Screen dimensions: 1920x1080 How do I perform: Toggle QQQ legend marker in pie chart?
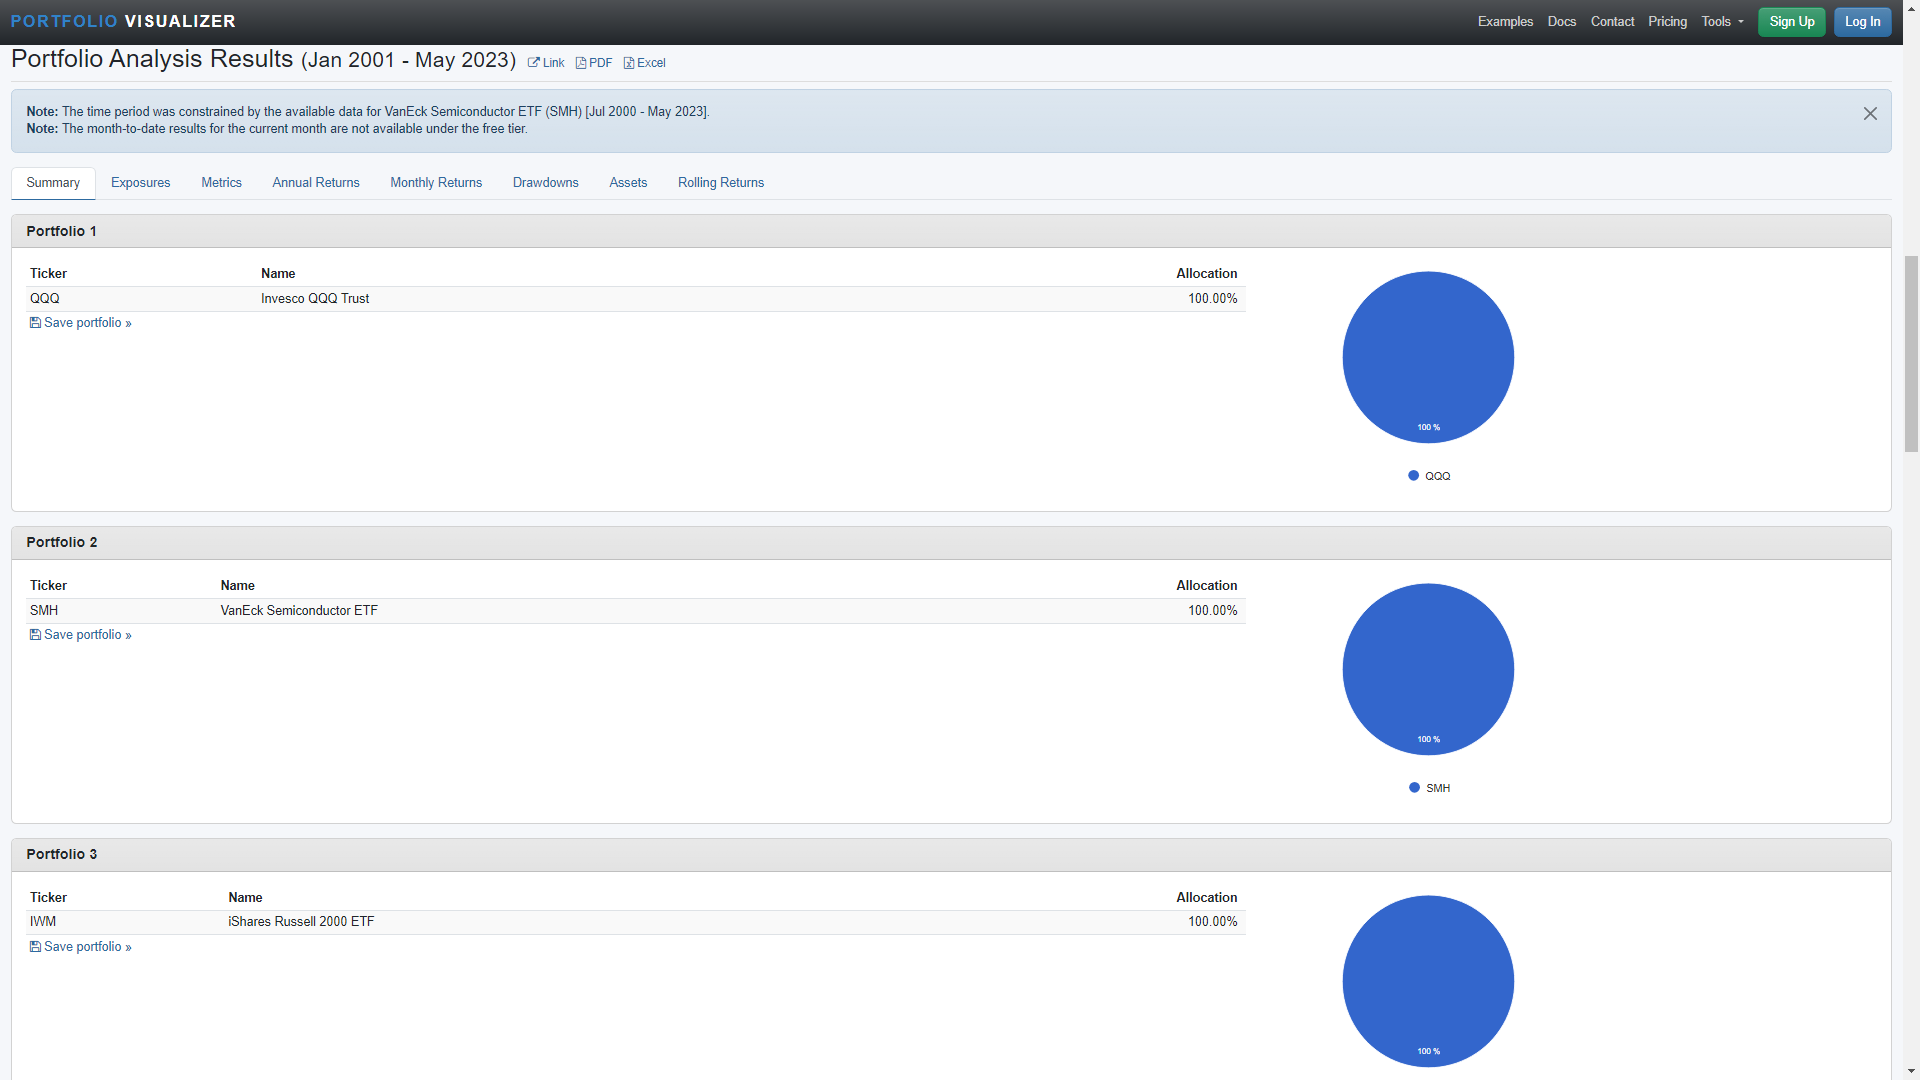(1413, 476)
